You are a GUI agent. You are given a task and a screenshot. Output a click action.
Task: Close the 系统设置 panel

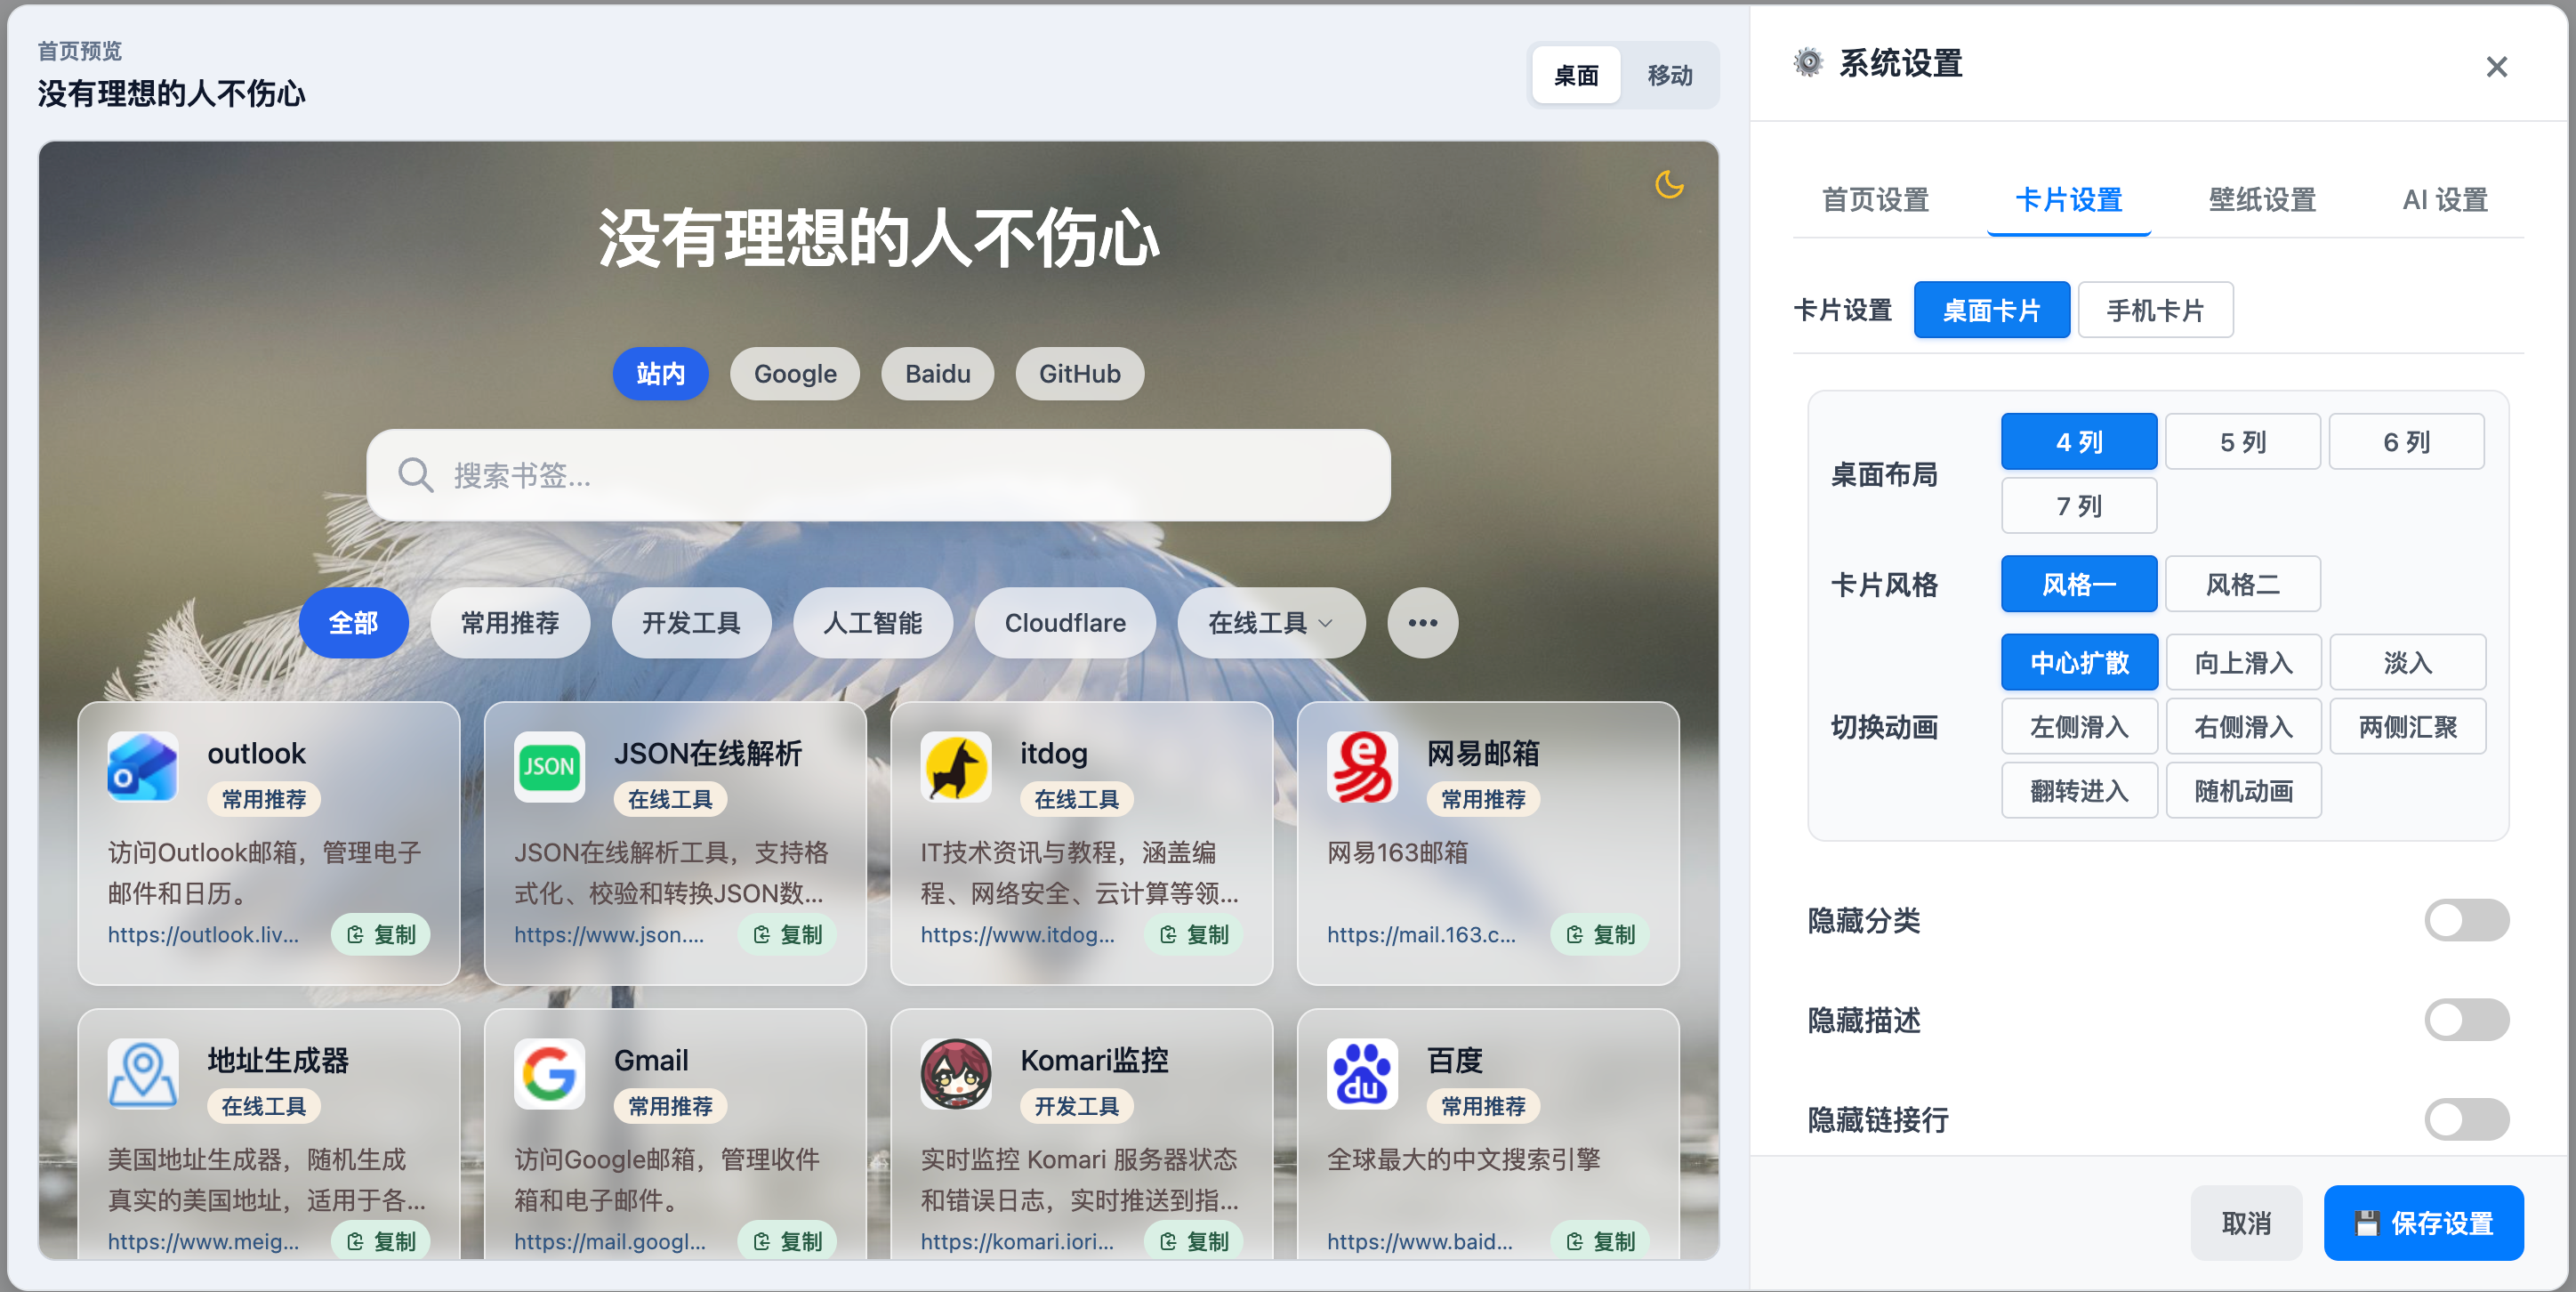(2497, 67)
